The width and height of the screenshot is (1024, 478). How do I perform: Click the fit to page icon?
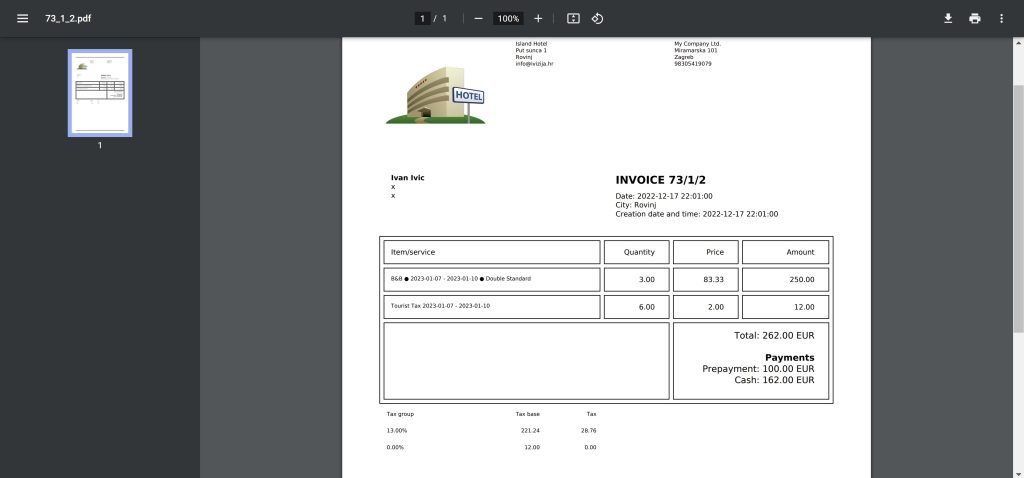click(x=573, y=18)
